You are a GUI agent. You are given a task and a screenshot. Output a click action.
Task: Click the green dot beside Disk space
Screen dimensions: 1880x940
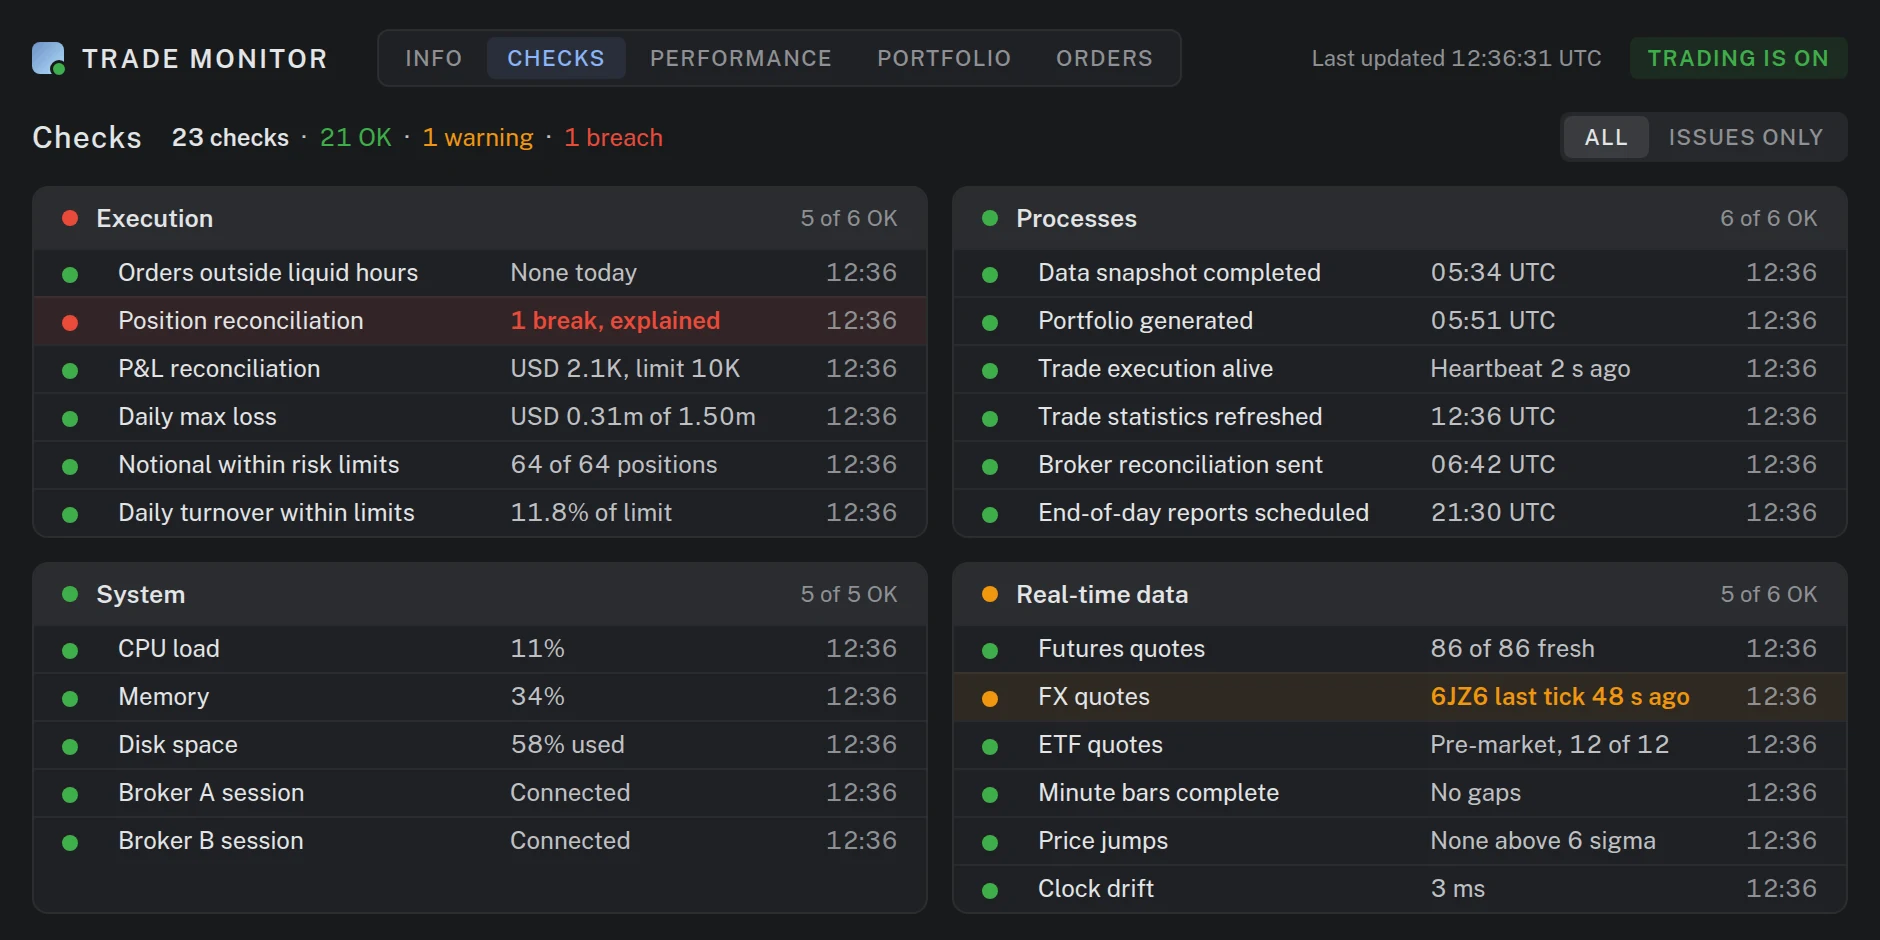(x=70, y=747)
